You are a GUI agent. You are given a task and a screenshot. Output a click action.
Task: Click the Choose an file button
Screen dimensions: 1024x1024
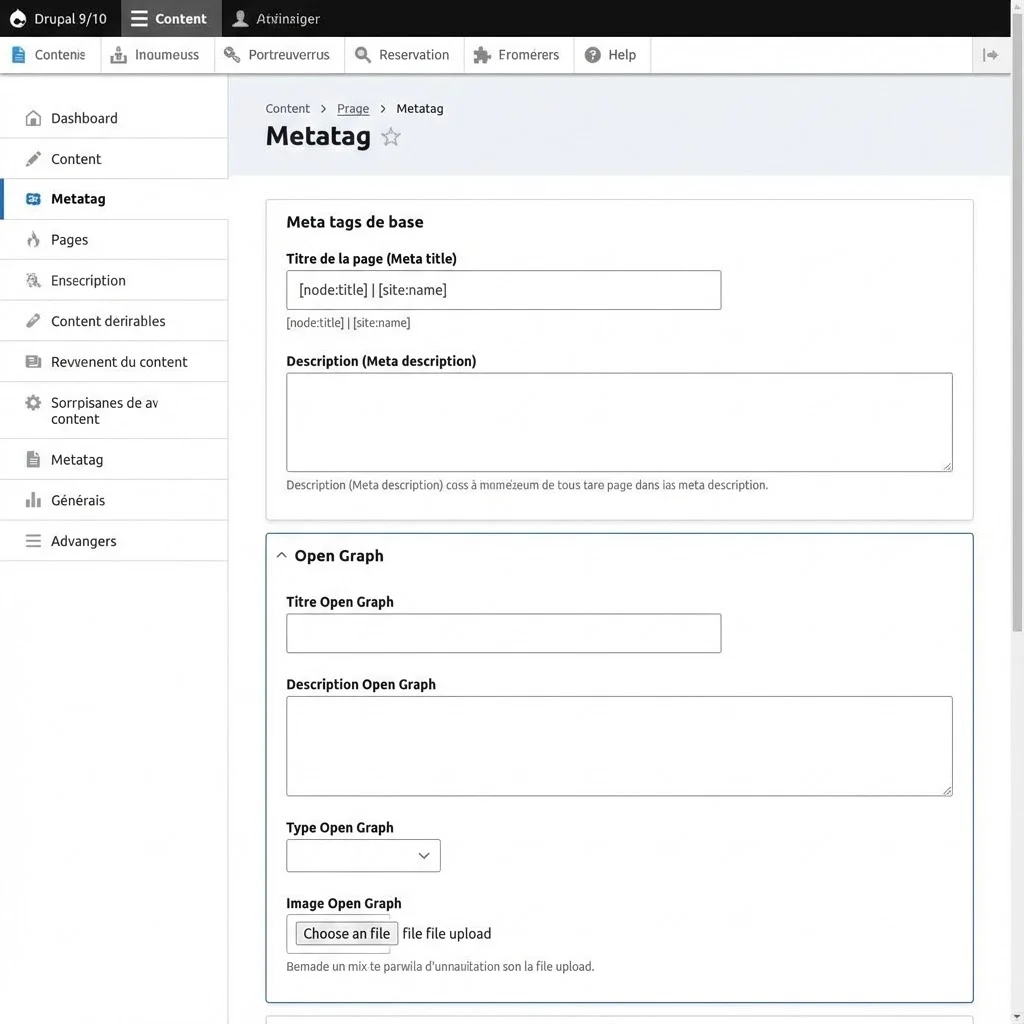pos(346,934)
